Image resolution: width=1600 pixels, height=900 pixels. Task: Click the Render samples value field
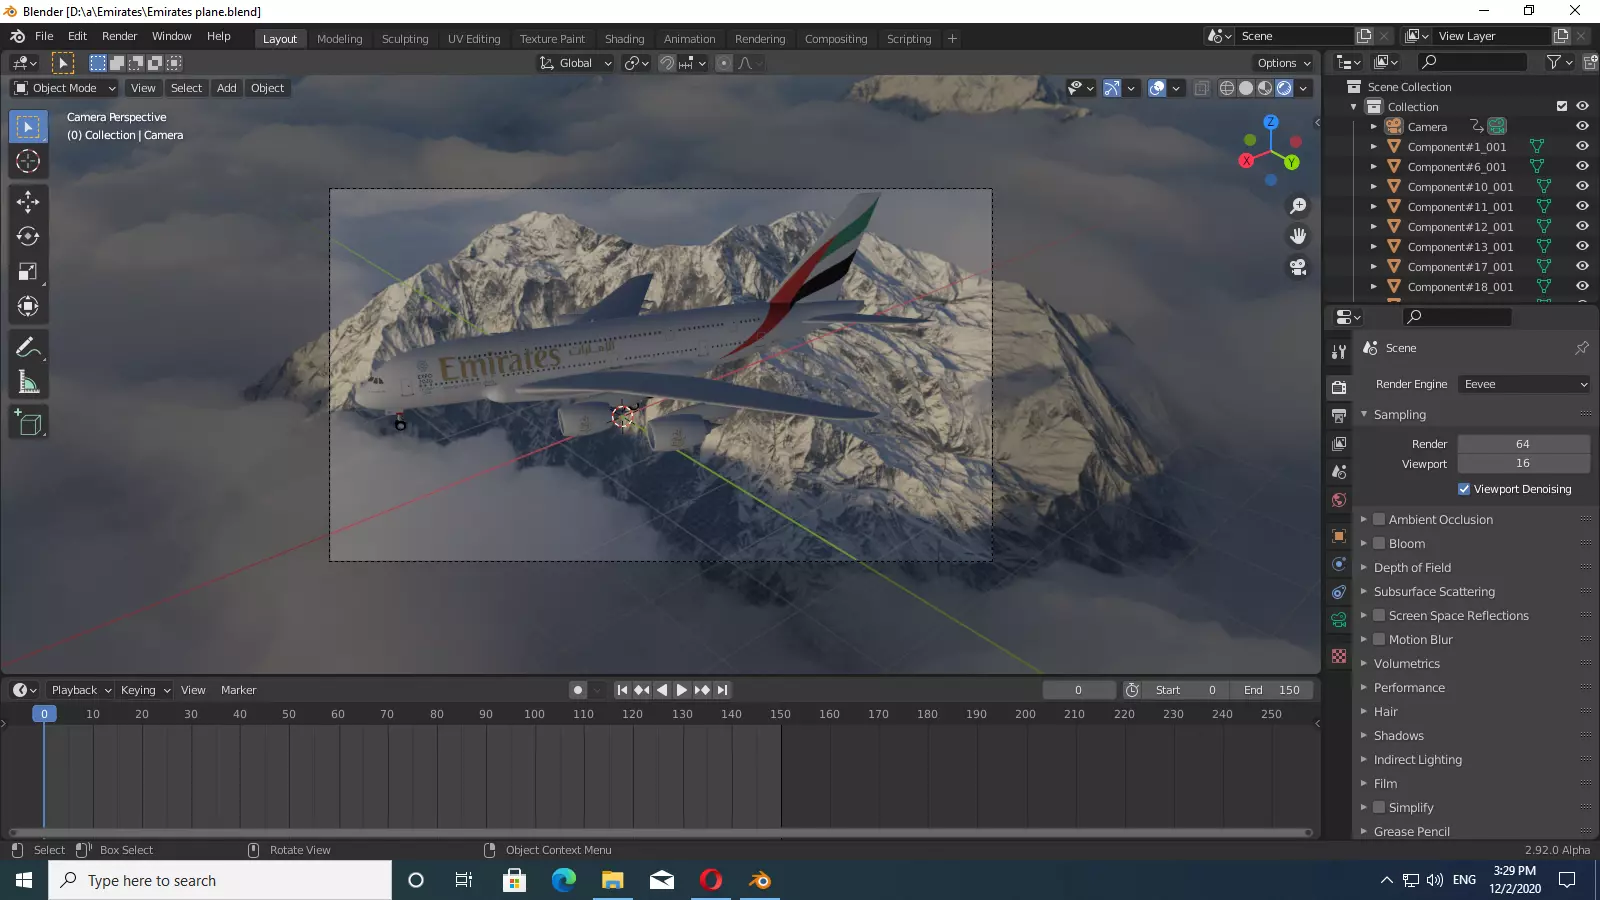click(1523, 444)
